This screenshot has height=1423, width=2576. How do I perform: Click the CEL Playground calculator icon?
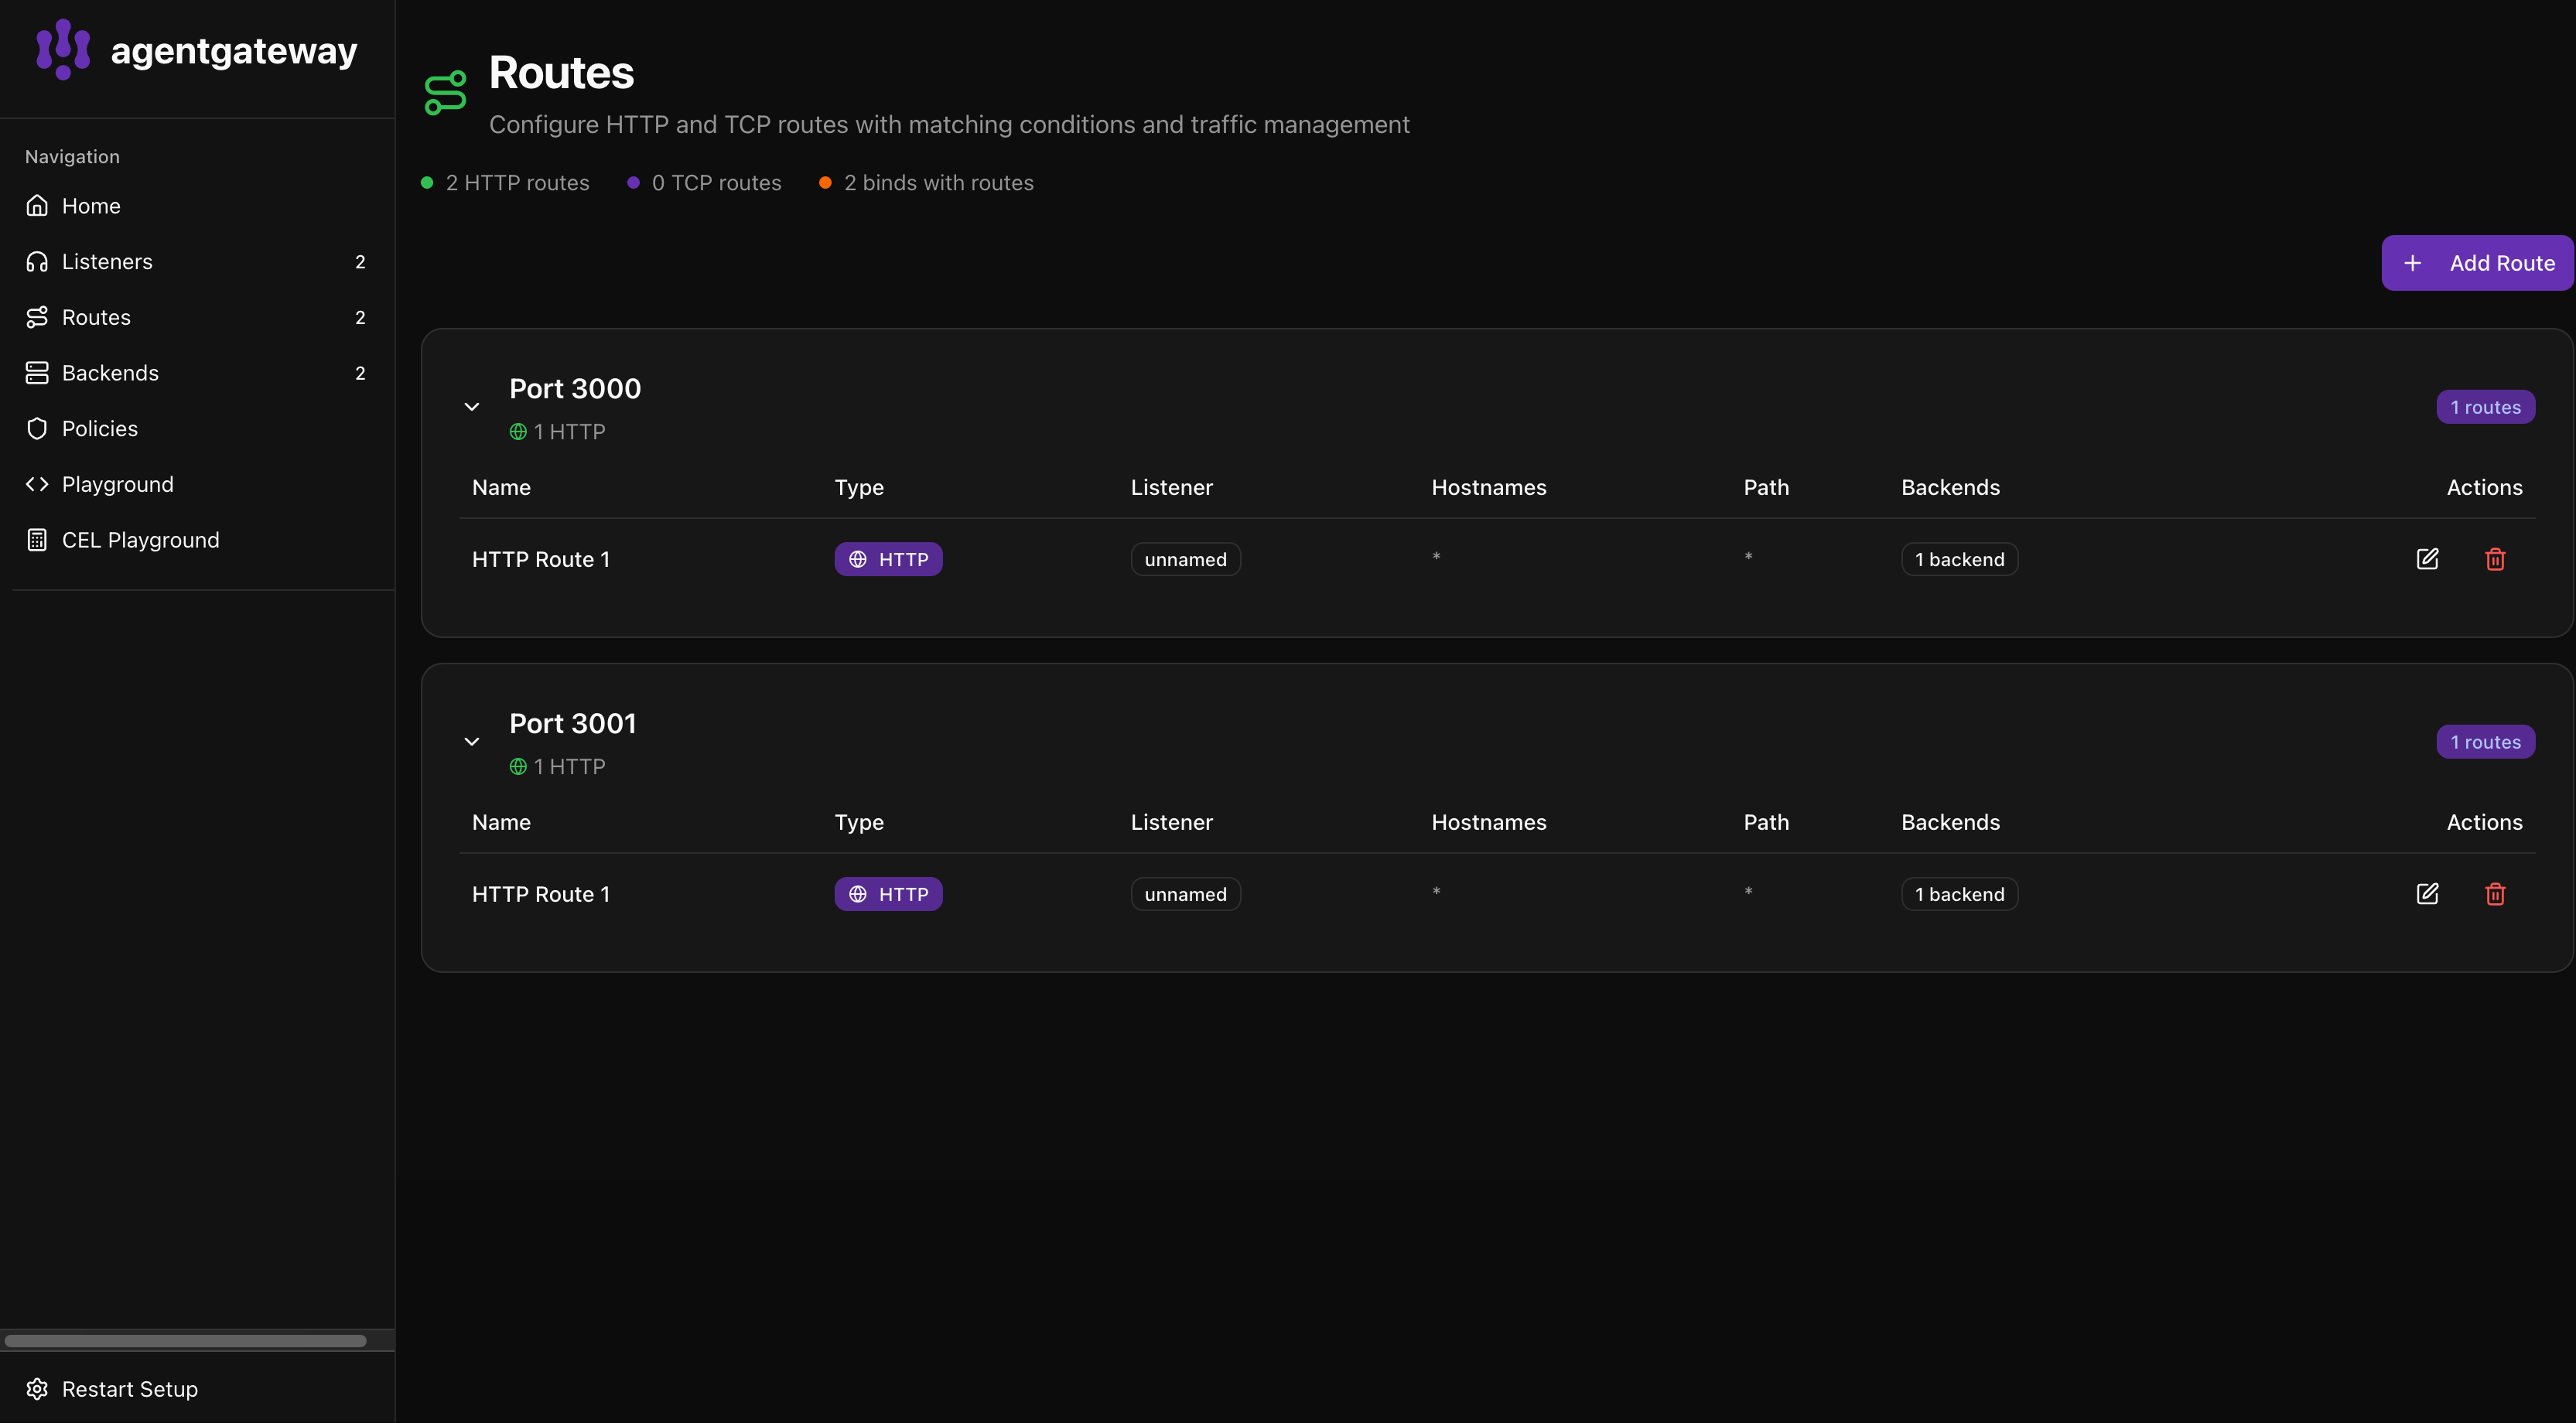tap(37, 539)
